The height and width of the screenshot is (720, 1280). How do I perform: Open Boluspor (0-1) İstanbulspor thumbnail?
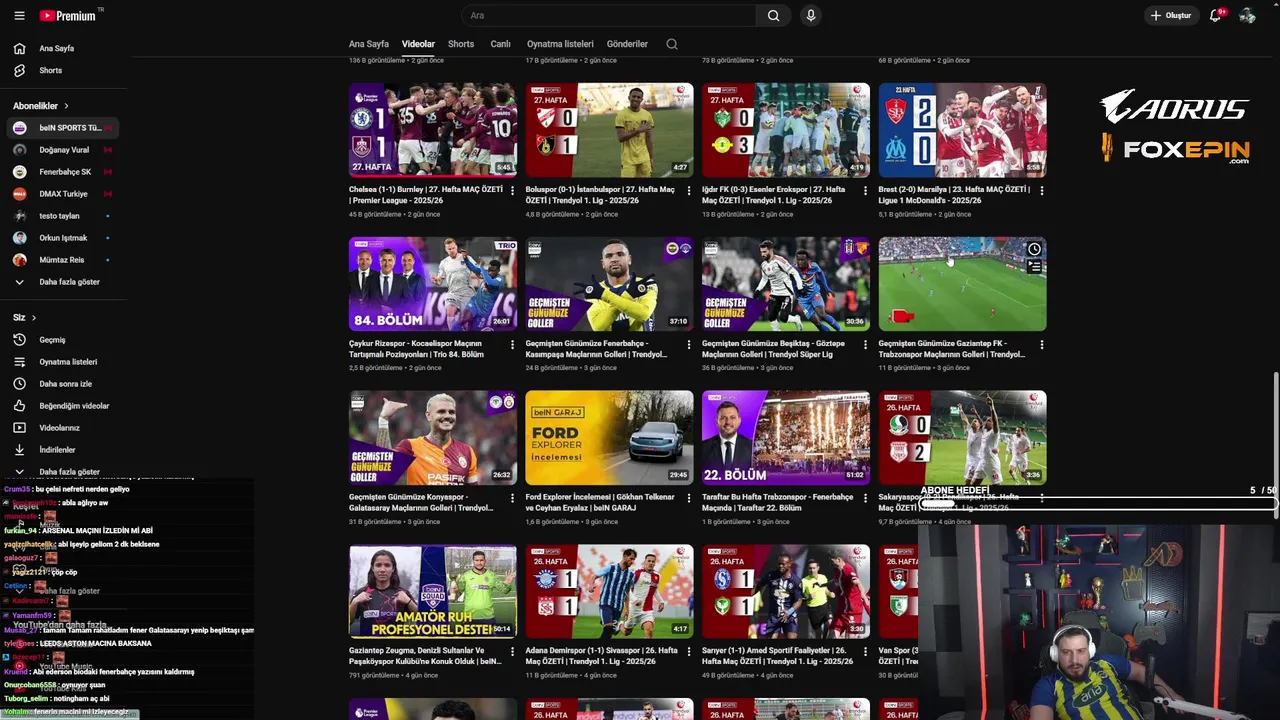click(x=609, y=130)
